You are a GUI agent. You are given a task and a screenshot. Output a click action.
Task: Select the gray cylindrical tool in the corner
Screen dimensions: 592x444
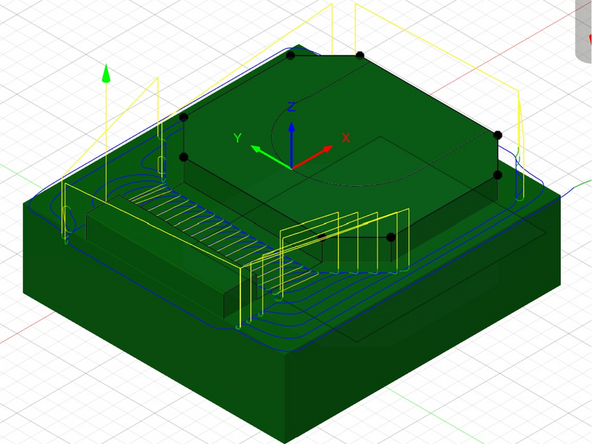click(x=583, y=31)
